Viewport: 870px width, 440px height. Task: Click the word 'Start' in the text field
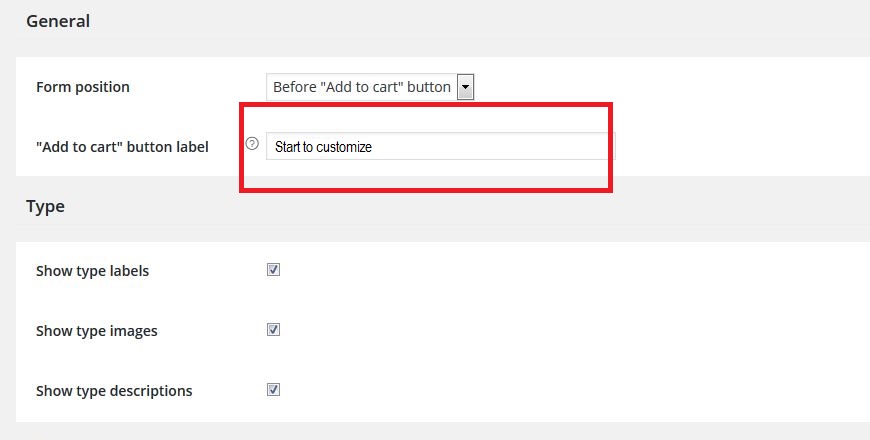pos(287,147)
